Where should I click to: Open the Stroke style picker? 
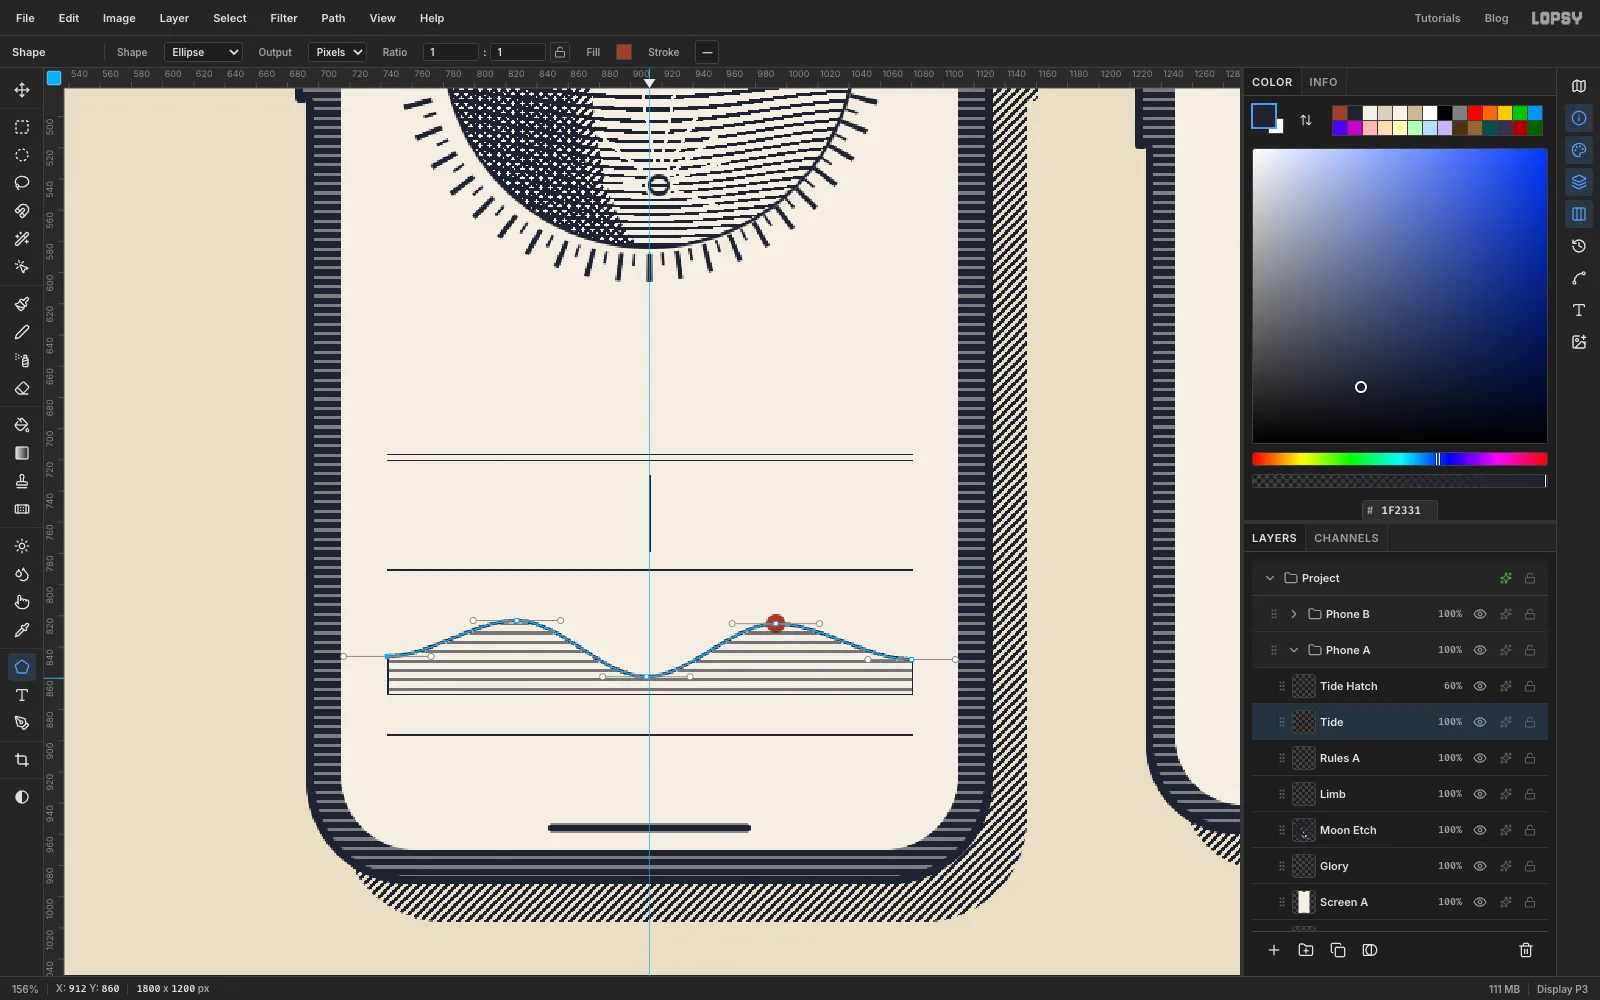[707, 52]
